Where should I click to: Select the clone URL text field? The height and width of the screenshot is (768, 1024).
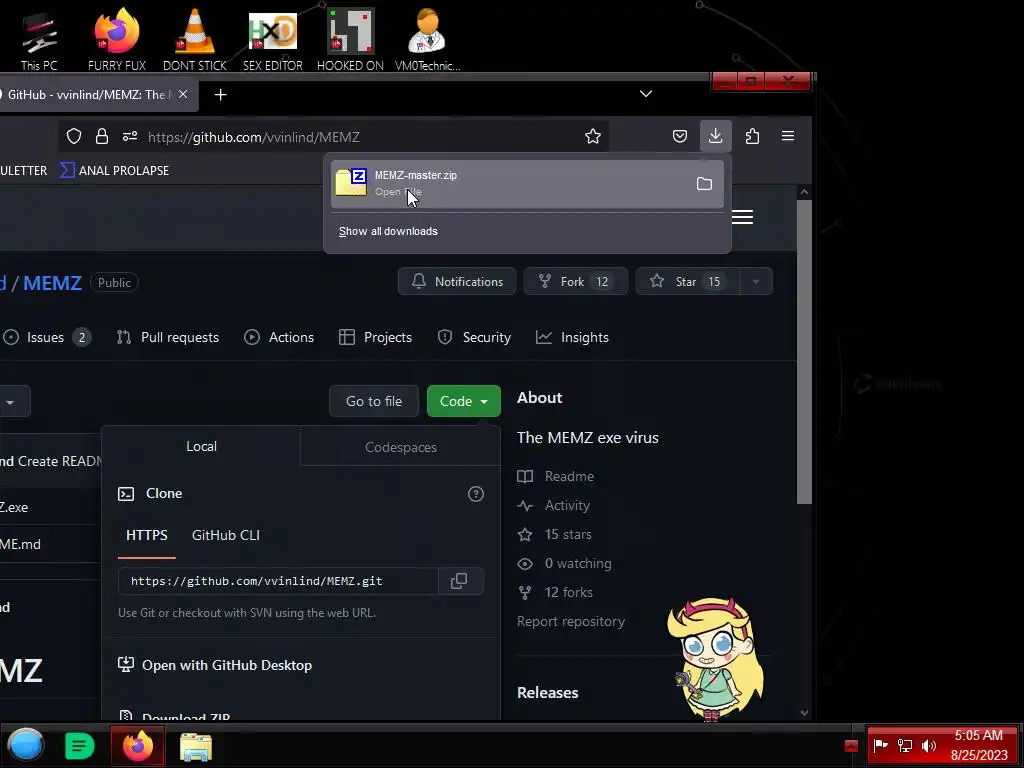278,581
